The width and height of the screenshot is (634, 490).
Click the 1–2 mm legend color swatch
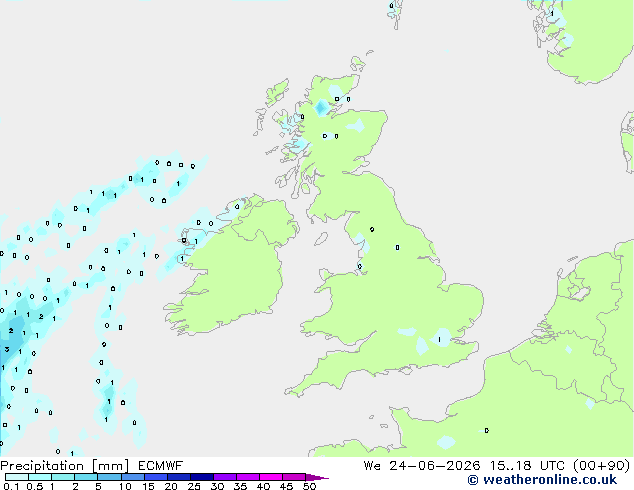[63, 477]
